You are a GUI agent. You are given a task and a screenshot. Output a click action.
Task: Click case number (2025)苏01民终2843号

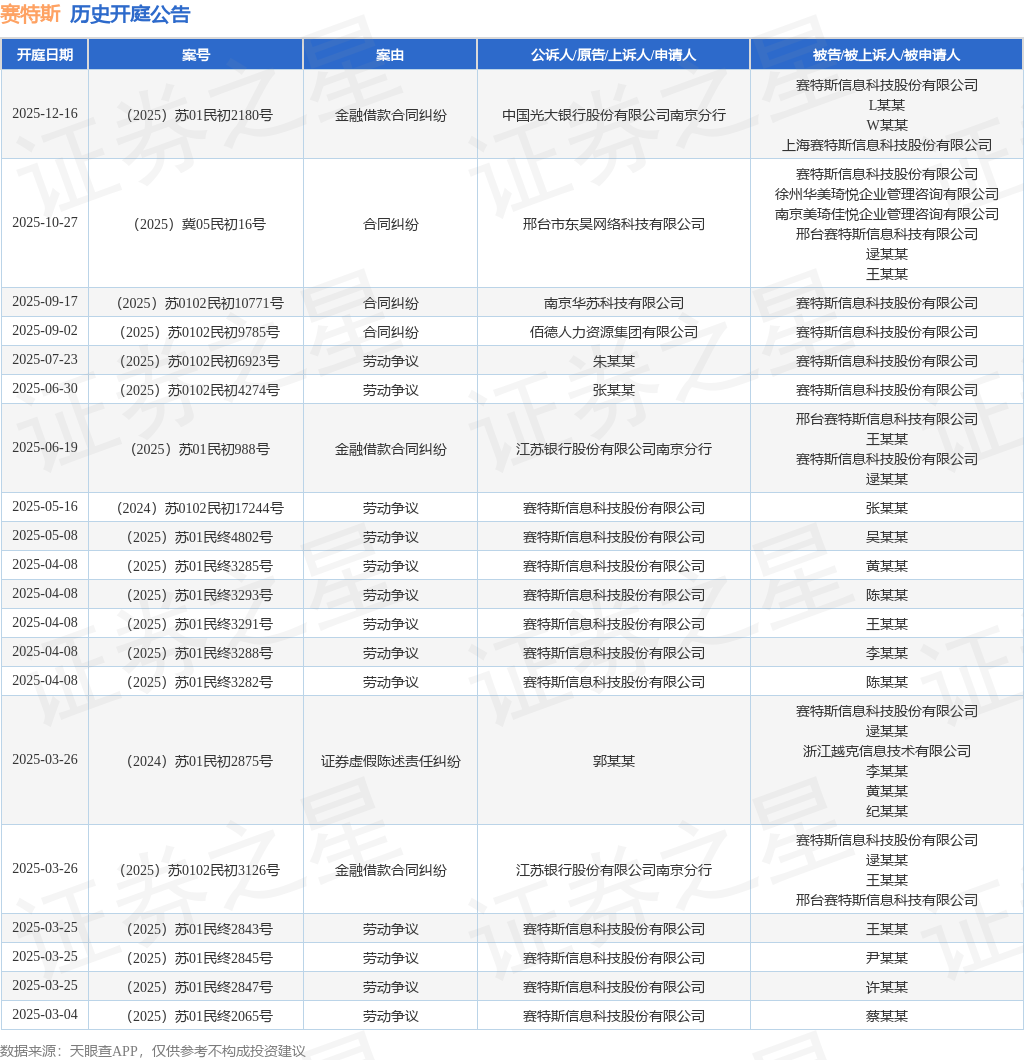(x=200, y=929)
